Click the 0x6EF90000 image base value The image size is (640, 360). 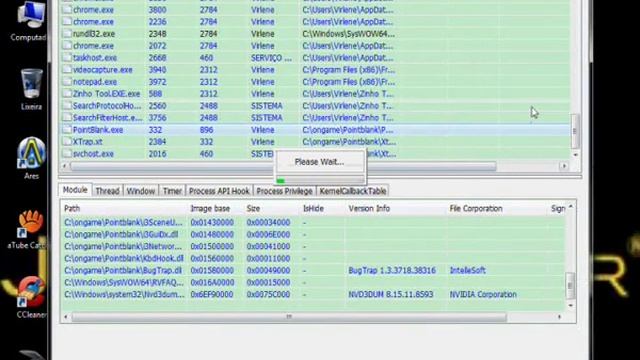click(x=212, y=294)
